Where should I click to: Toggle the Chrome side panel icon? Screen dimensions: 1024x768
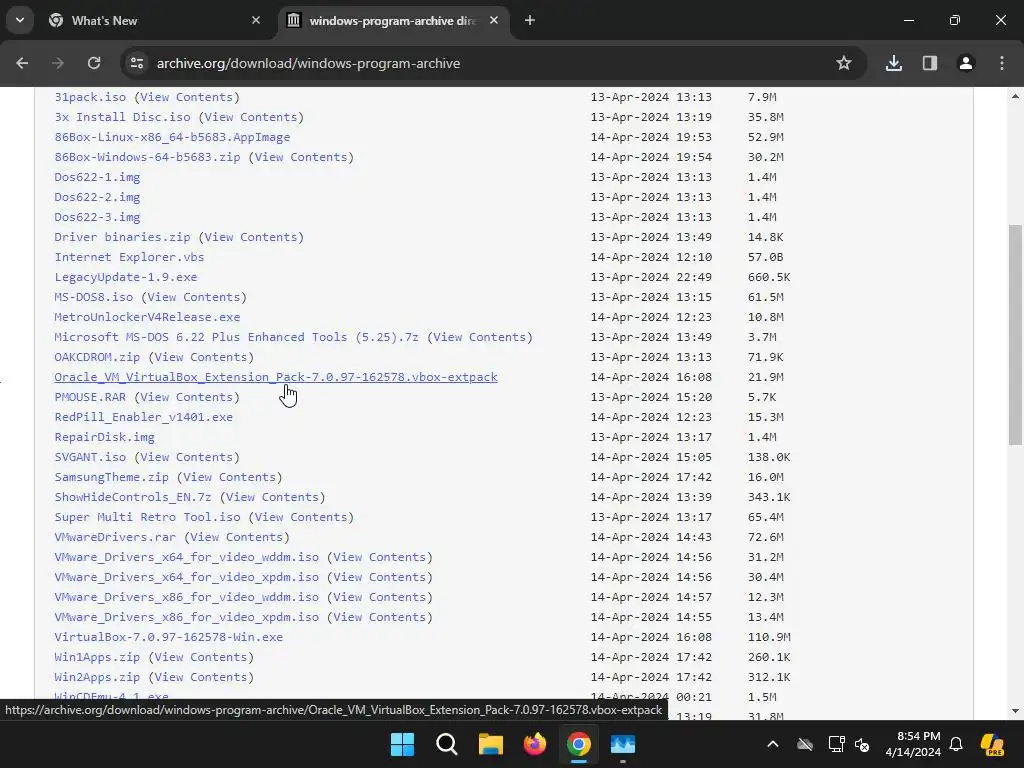click(929, 63)
